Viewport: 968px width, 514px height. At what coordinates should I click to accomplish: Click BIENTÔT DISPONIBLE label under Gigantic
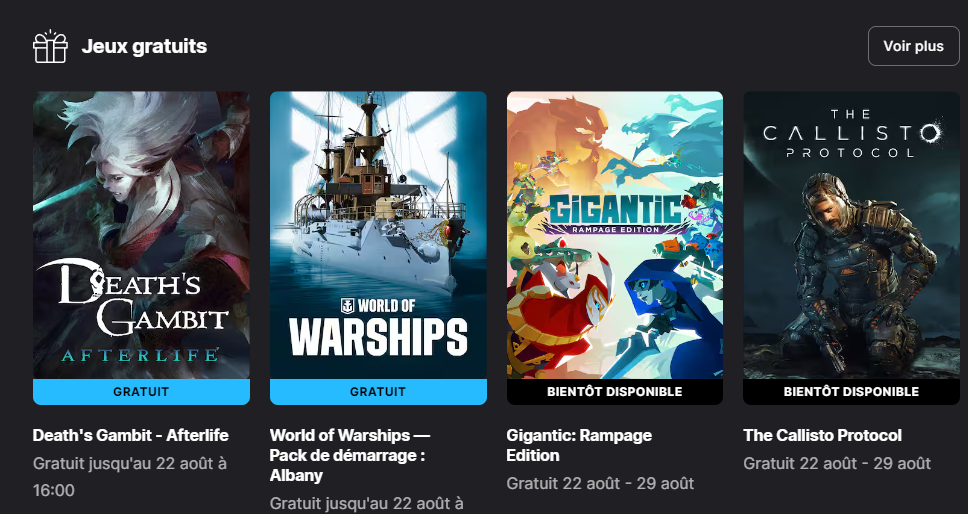pyautogui.click(x=615, y=392)
